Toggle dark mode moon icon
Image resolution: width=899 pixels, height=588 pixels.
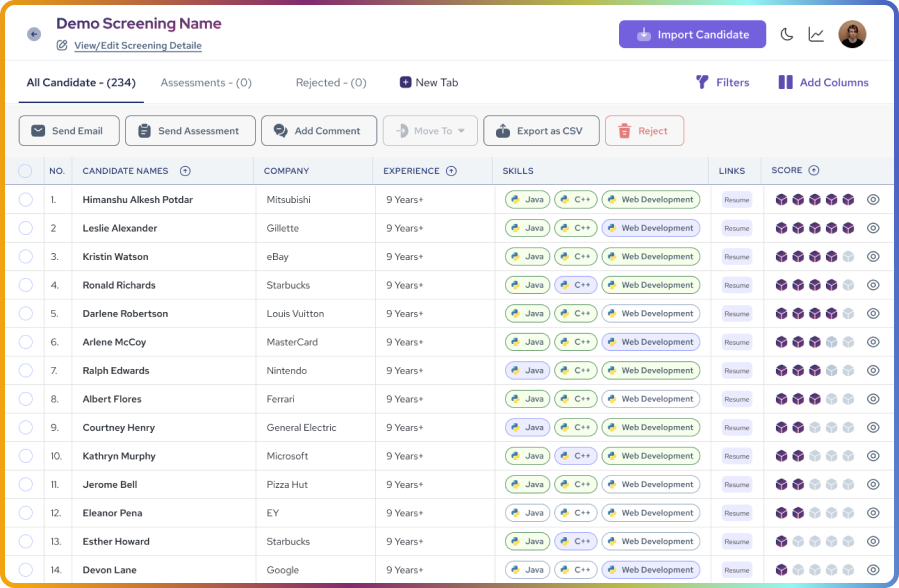[787, 34]
